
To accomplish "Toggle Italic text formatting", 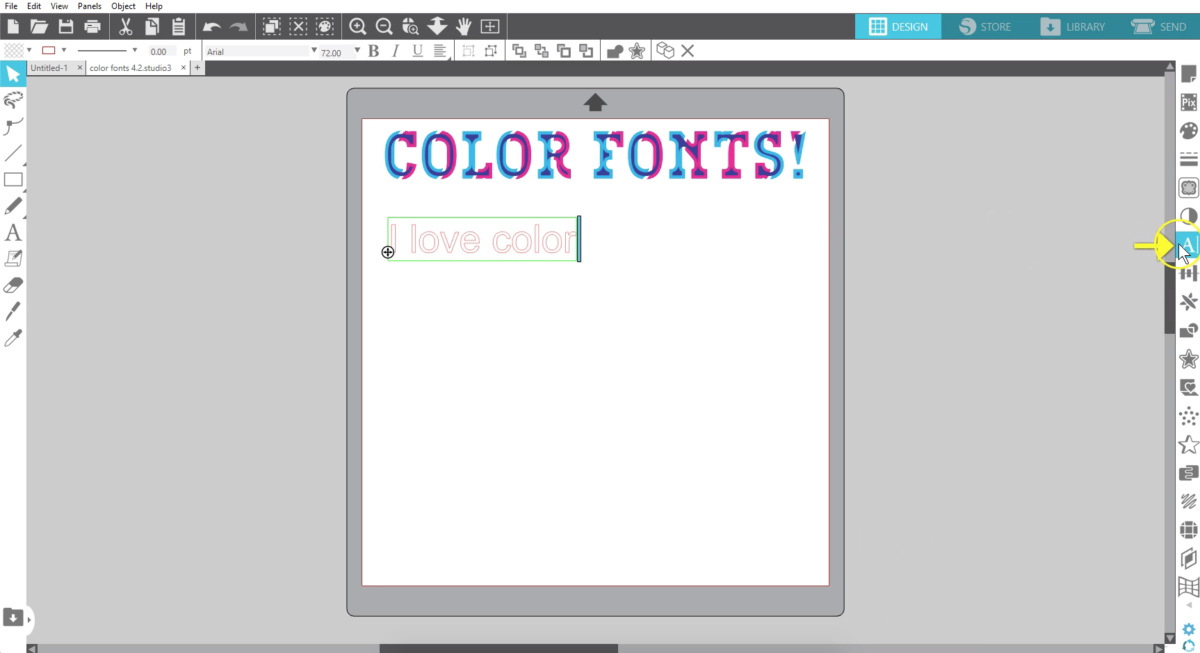I will (396, 51).
